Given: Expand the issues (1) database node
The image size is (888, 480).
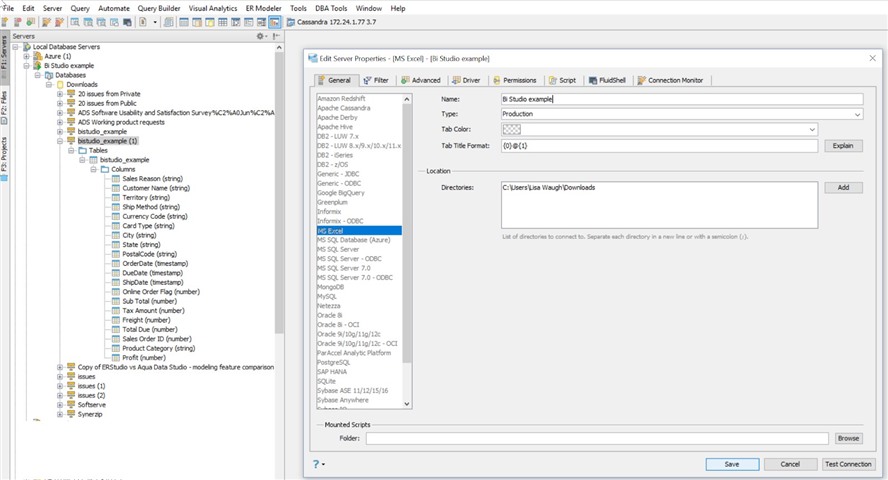Looking at the screenshot, I should click(x=59, y=386).
